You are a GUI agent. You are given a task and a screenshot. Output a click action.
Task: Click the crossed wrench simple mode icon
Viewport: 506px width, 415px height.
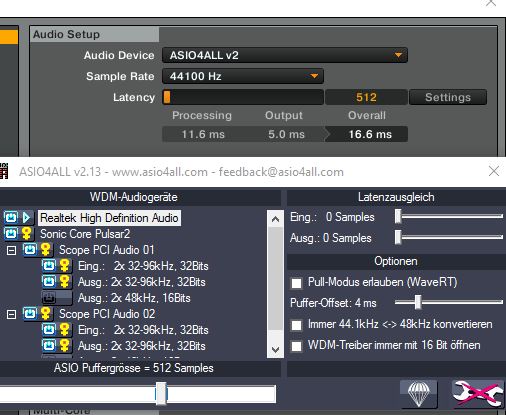pyautogui.click(x=477, y=394)
